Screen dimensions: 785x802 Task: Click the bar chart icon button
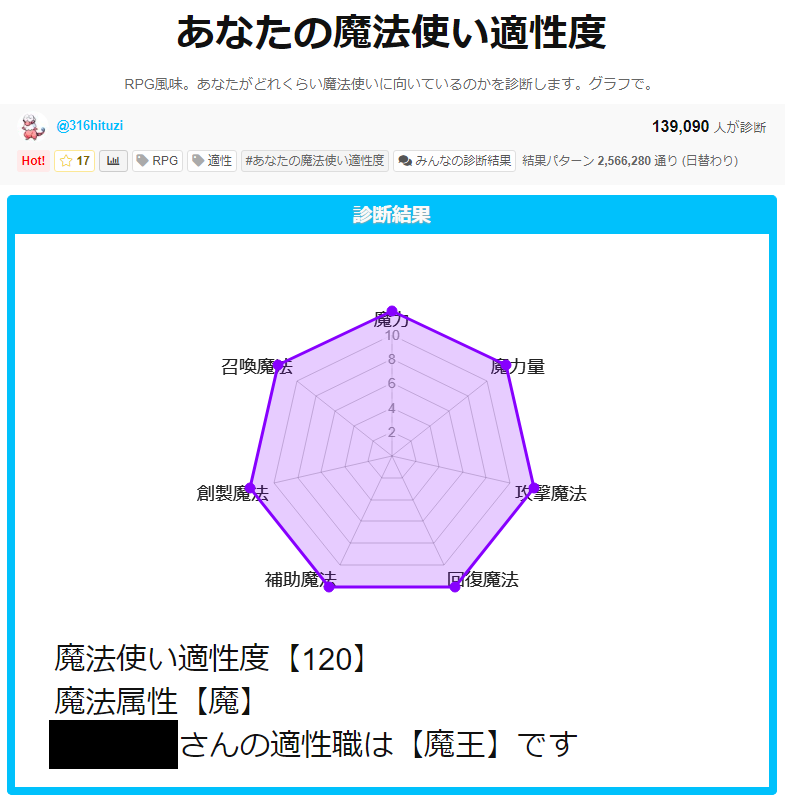(x=113, y=160)
